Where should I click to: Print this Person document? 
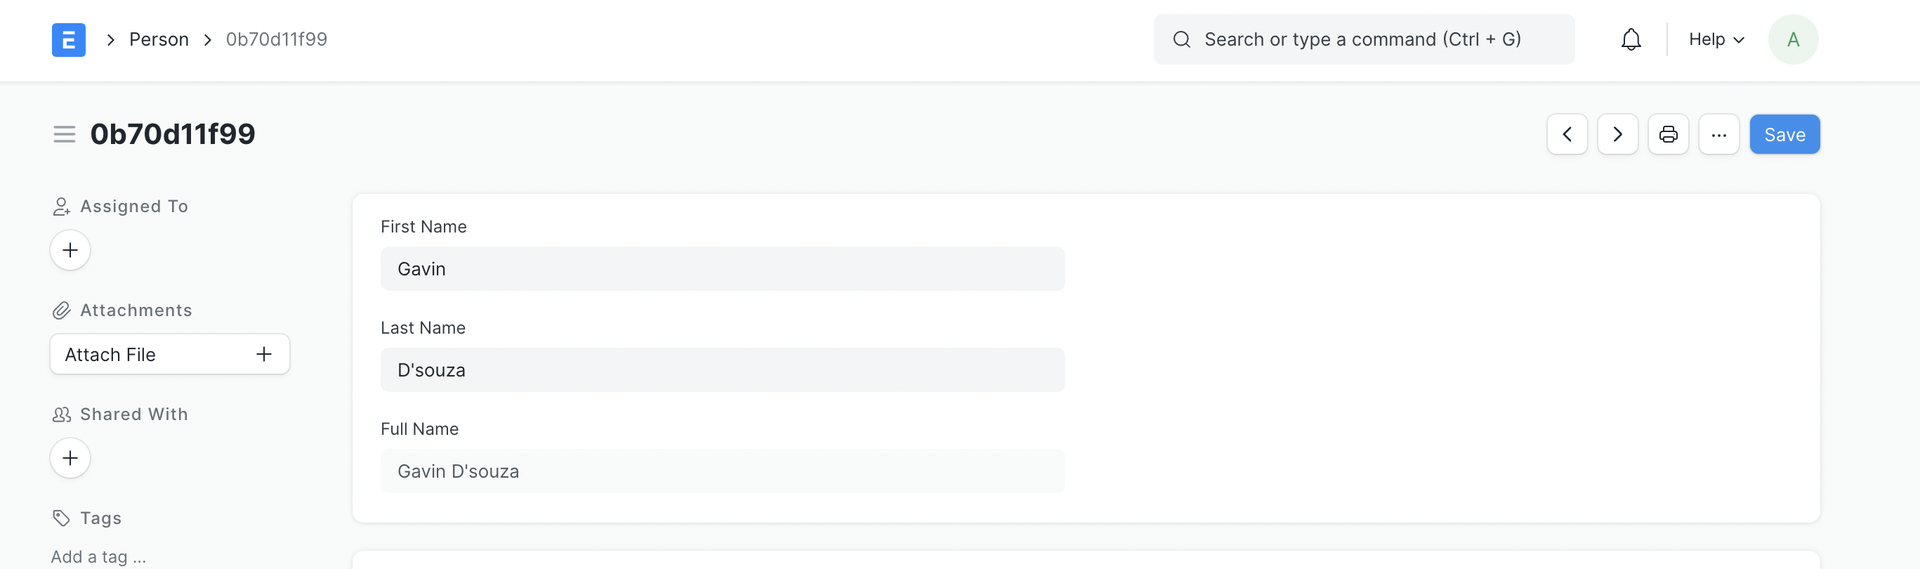click(1668, 134)
